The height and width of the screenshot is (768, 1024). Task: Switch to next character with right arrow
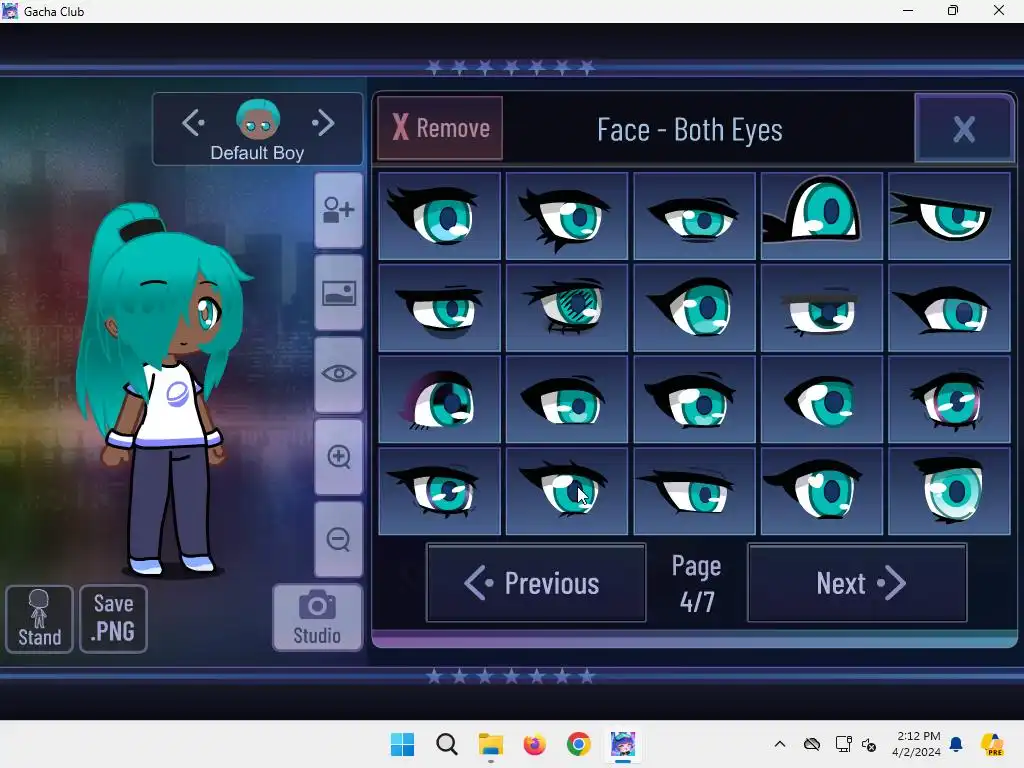(x=323, y=123)
